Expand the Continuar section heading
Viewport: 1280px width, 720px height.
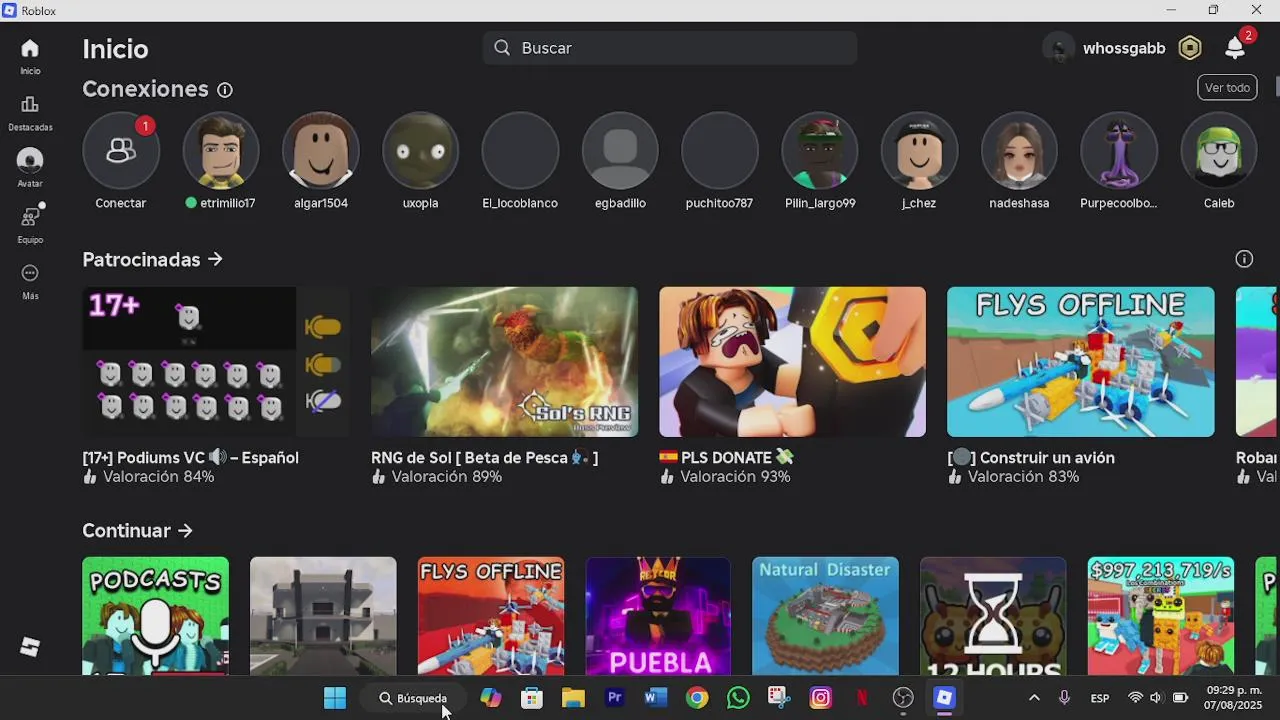(x=137, y=531)
